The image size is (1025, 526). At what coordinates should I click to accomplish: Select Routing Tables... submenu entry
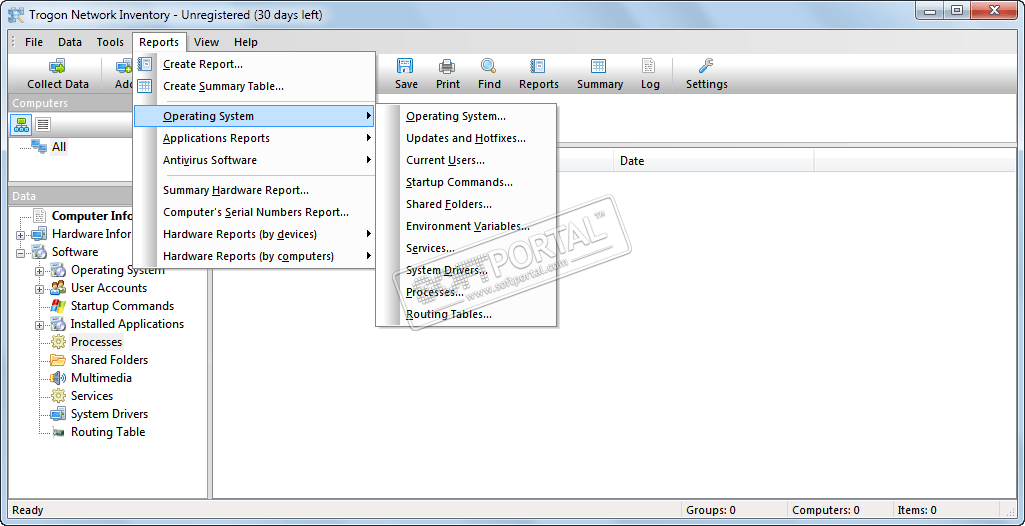pos(466,314)
